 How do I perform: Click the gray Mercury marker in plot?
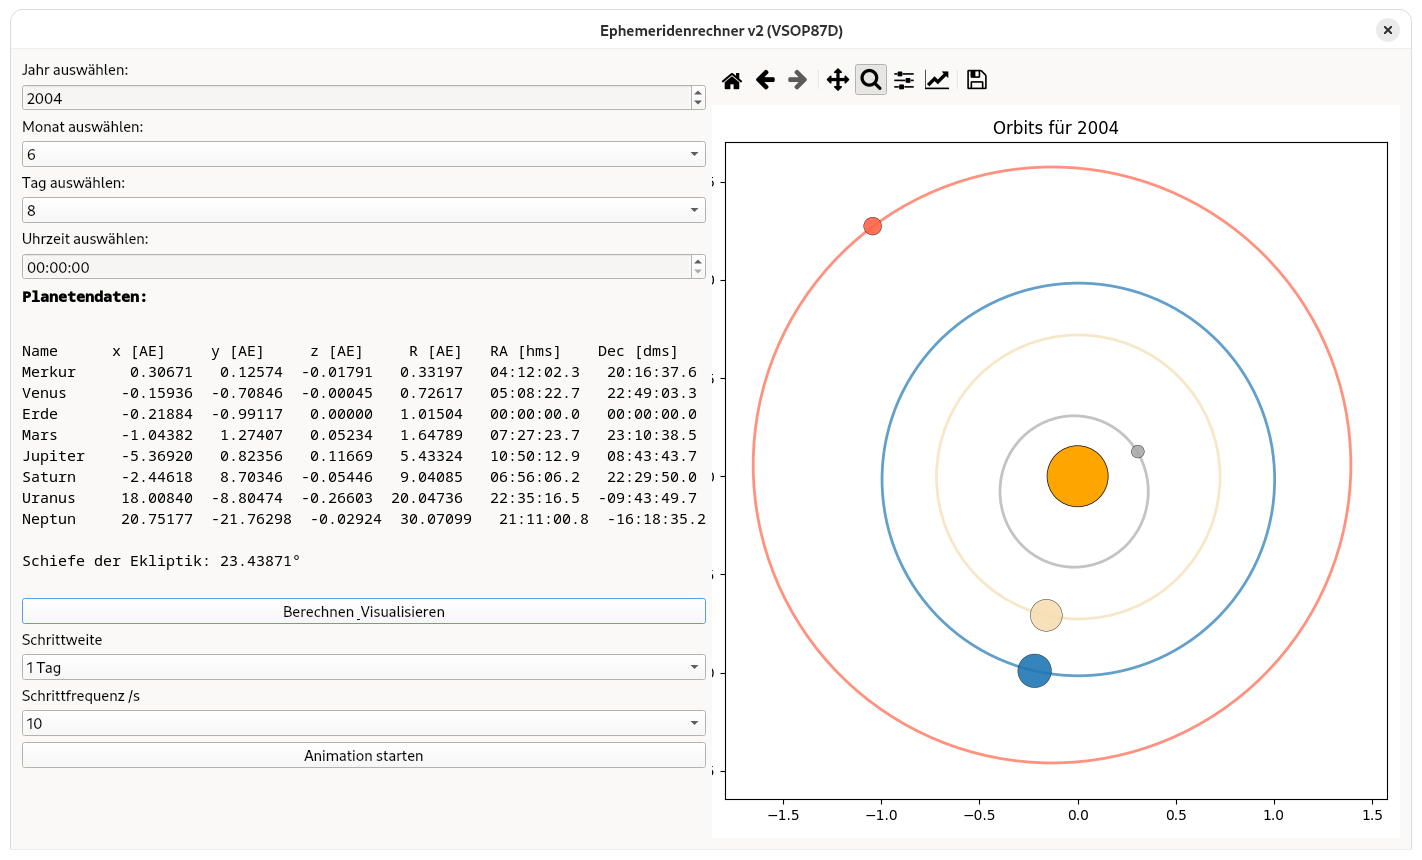coord(1138,452)
